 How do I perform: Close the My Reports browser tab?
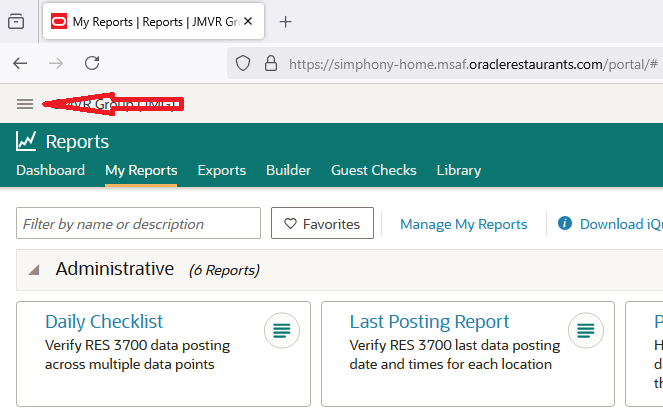coord(248,21)
